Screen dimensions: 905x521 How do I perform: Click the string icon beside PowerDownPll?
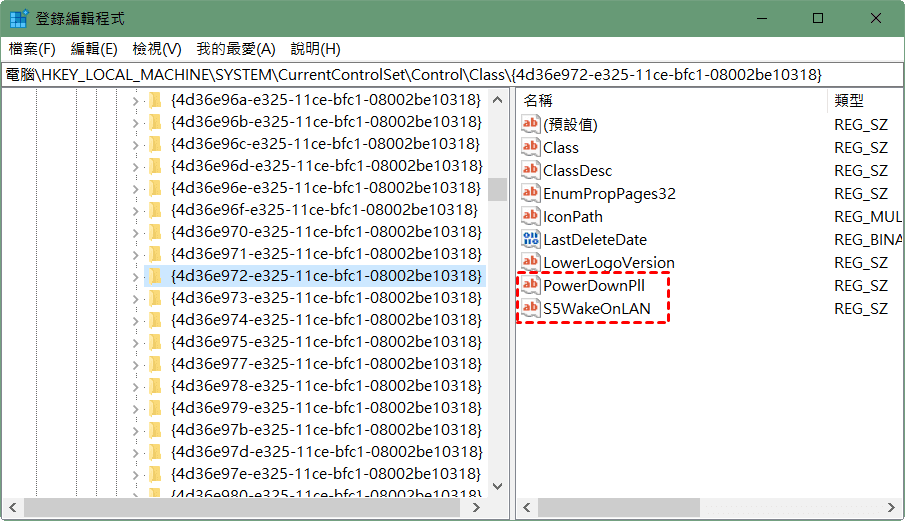(x=530, y=286)
